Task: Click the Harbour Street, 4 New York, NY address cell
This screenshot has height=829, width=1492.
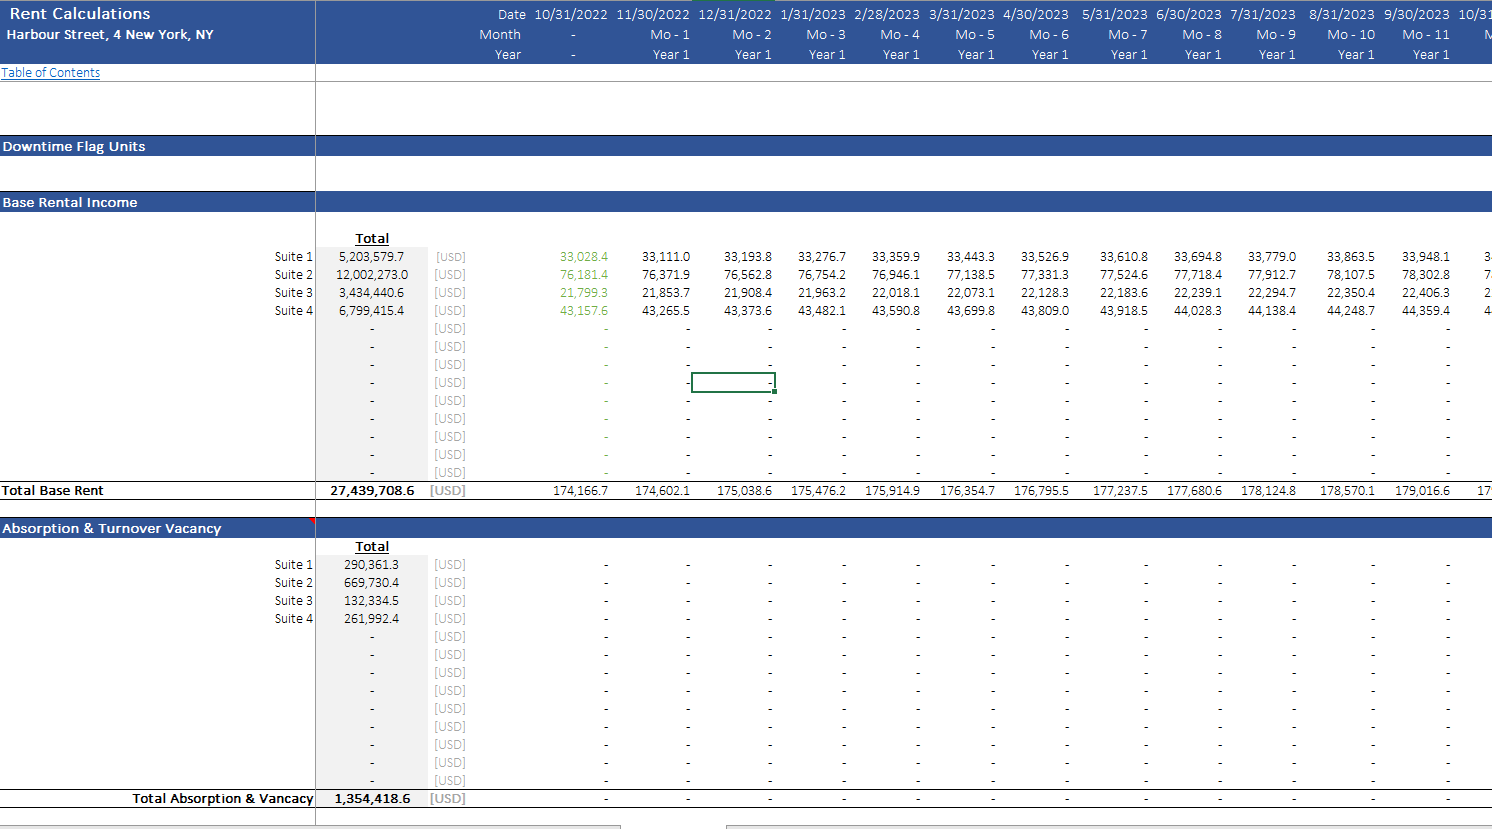Action: 110,34
